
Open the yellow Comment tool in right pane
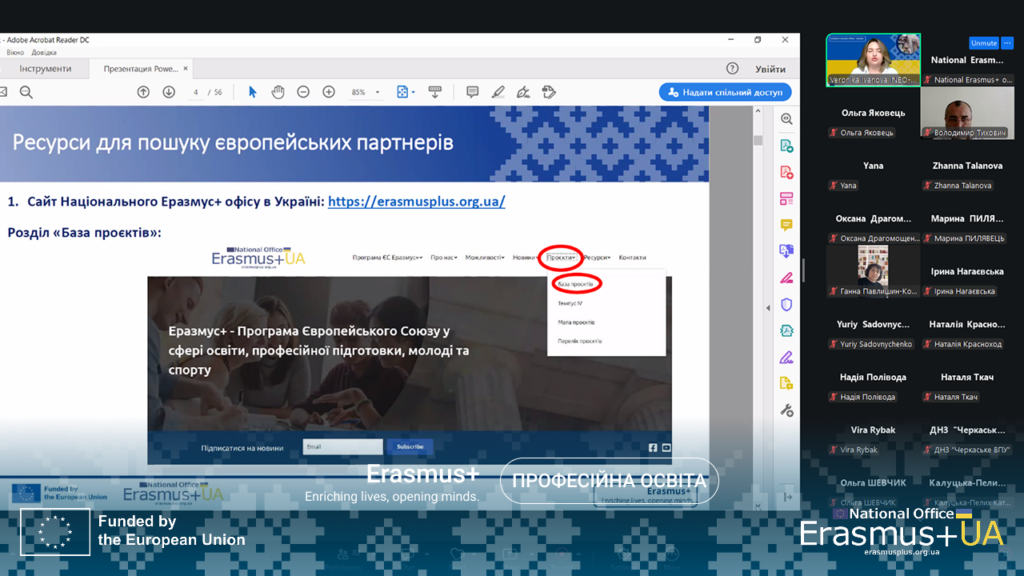click(x=786, y=225)
